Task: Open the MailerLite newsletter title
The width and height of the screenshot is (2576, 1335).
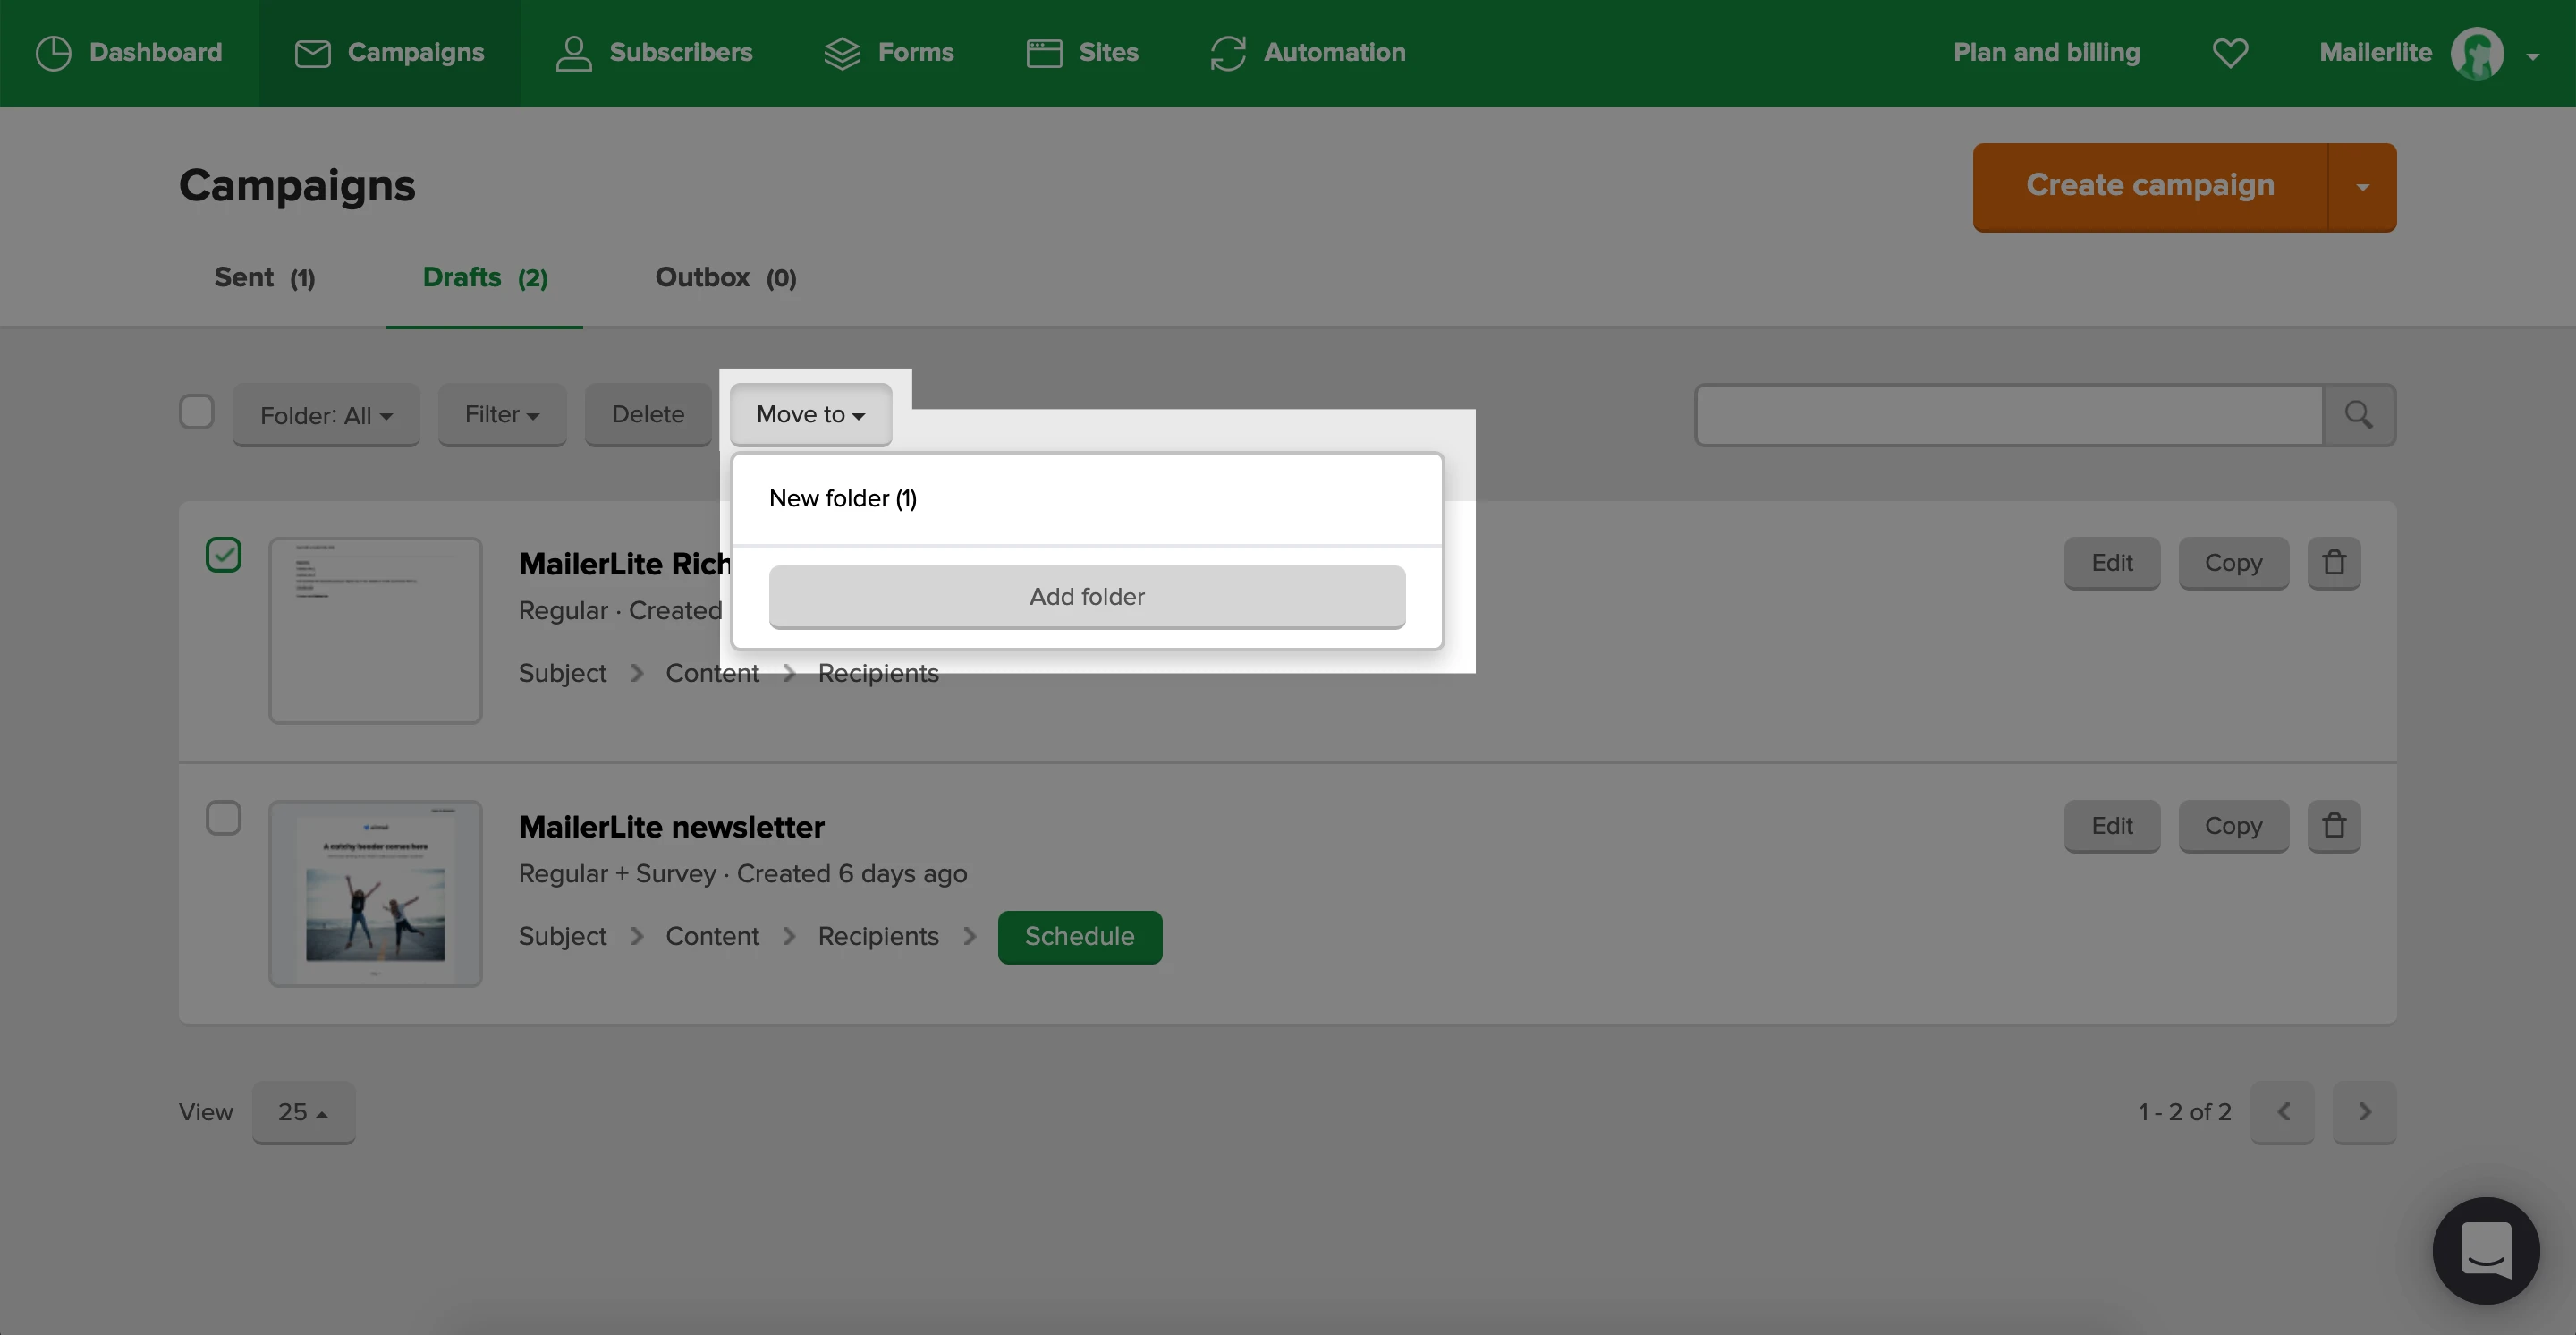Action: tap(672, 827)
